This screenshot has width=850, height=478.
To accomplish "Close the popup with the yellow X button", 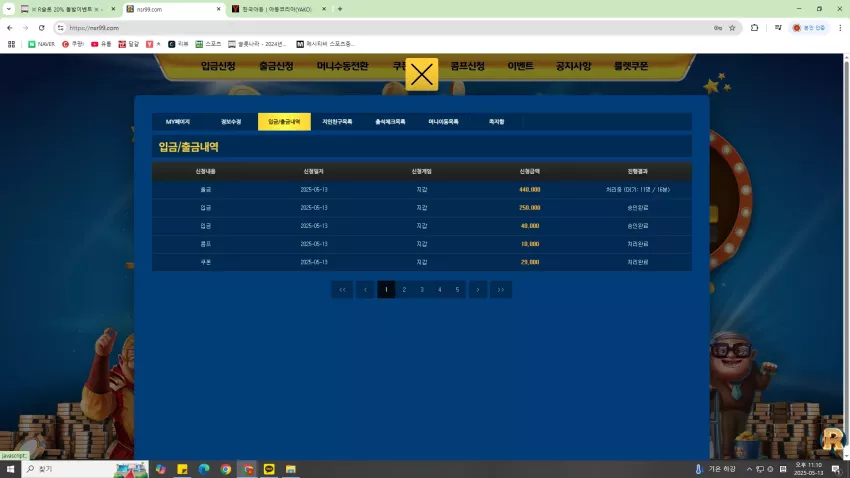I will click(x=421, y=74).
